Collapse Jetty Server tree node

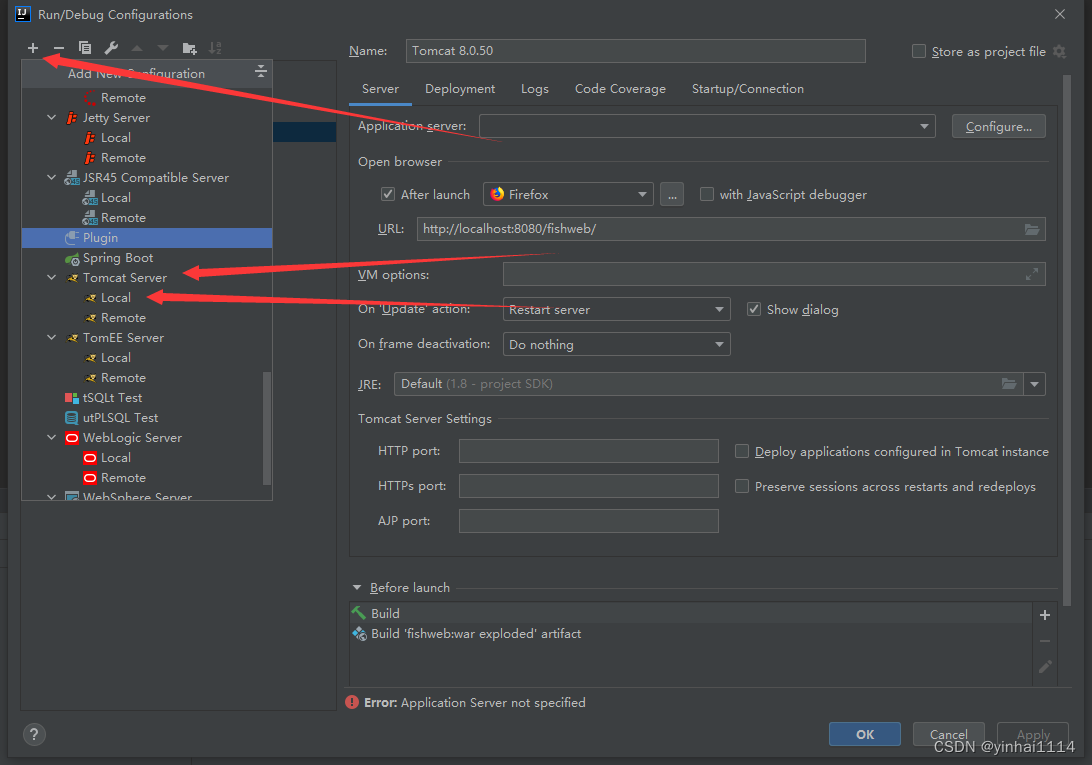(52, 118)
